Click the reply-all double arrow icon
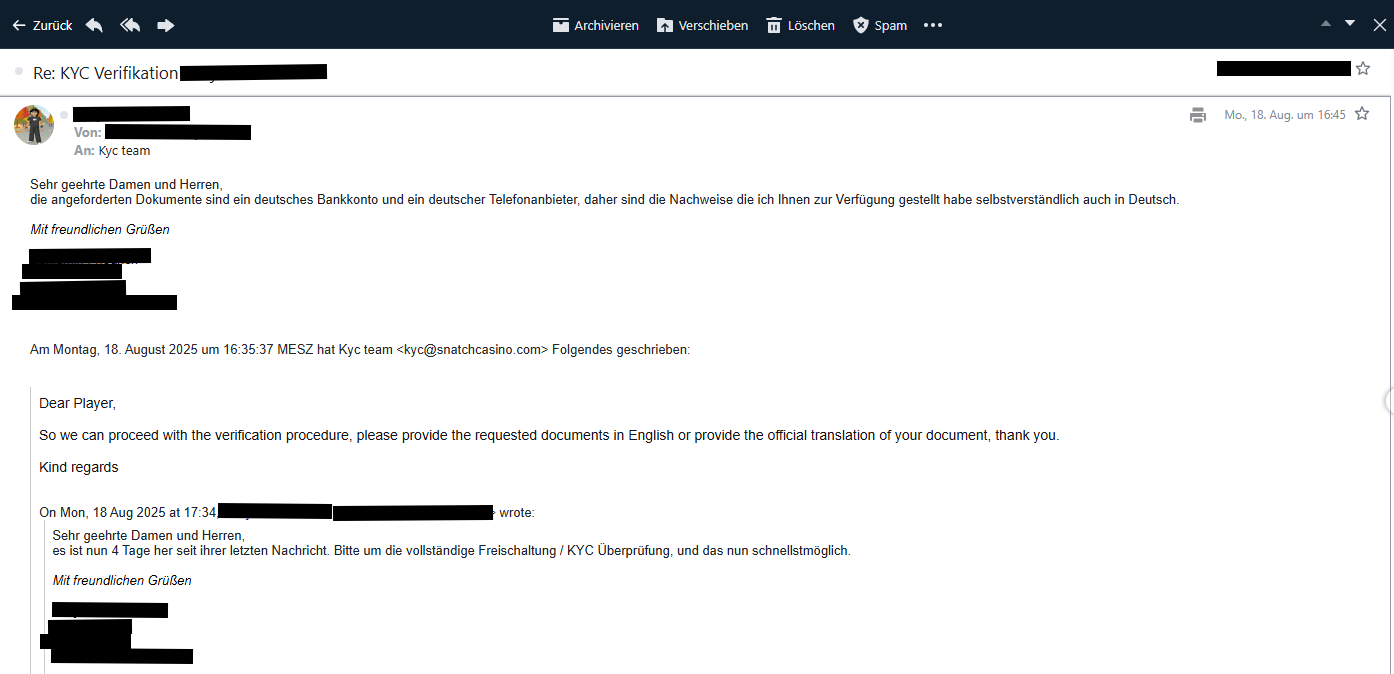Viewport: 1394px width, 674px height. point(130,25)
